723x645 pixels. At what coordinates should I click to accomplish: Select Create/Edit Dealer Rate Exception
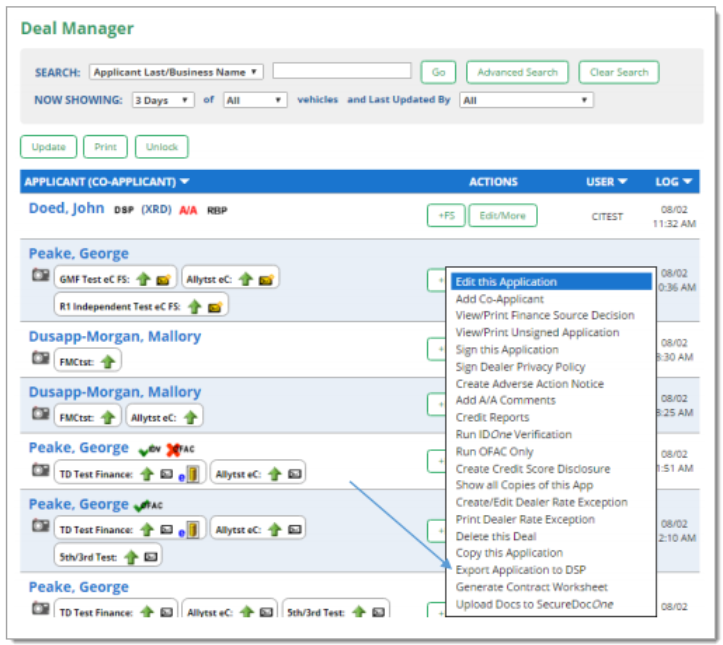coord(541,502)
